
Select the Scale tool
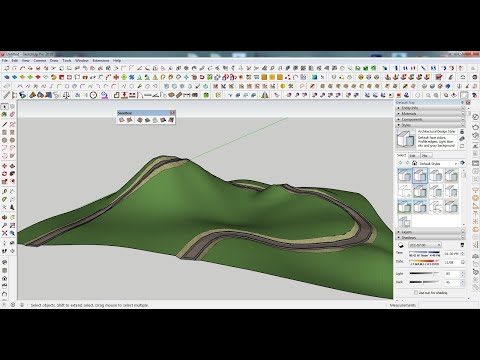coord(4,182)
